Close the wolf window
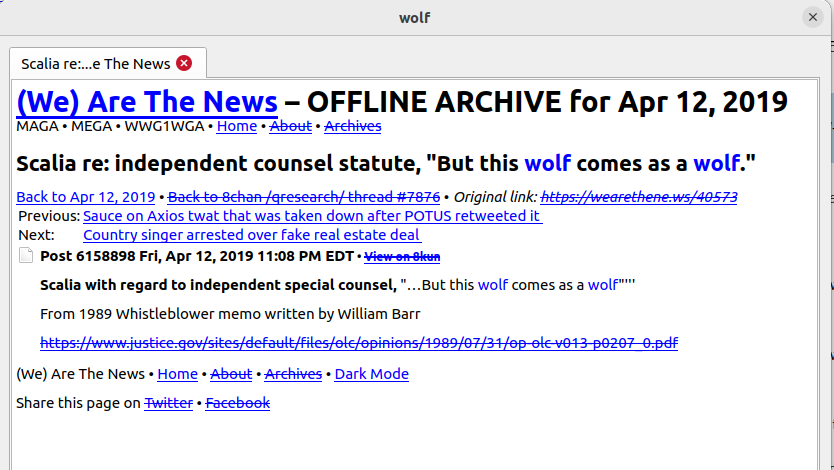Image resolution: width=834 pixels, height=470 pixels. click(x=813, y=18)
